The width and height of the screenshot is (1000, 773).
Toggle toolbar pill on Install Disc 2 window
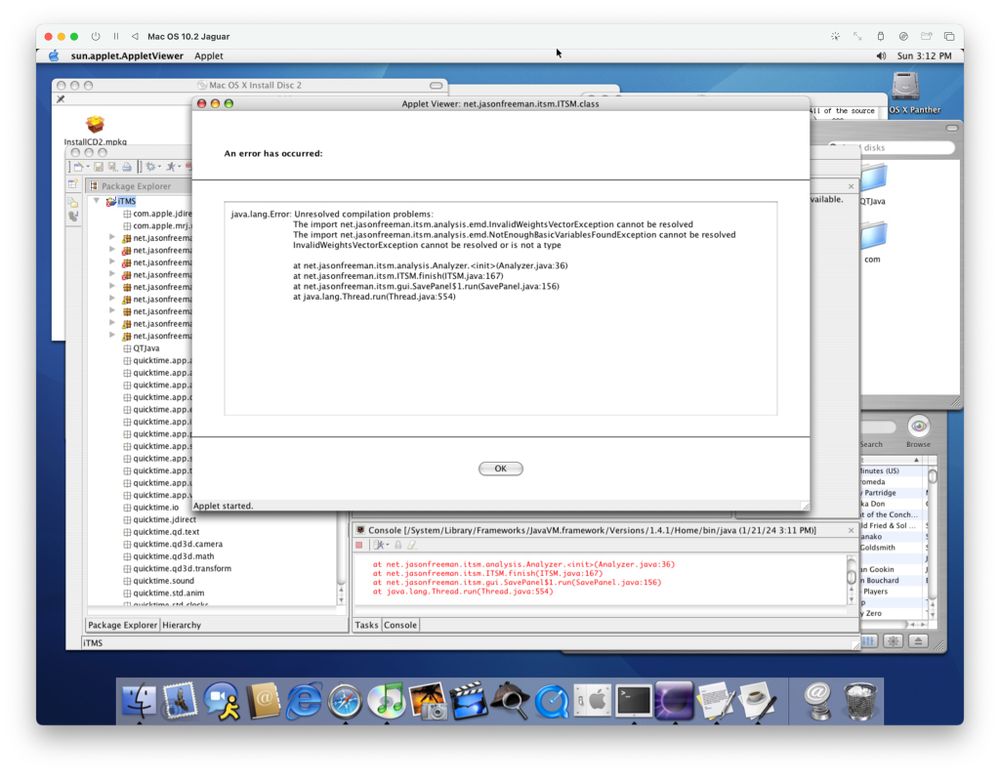coord(436,85)
